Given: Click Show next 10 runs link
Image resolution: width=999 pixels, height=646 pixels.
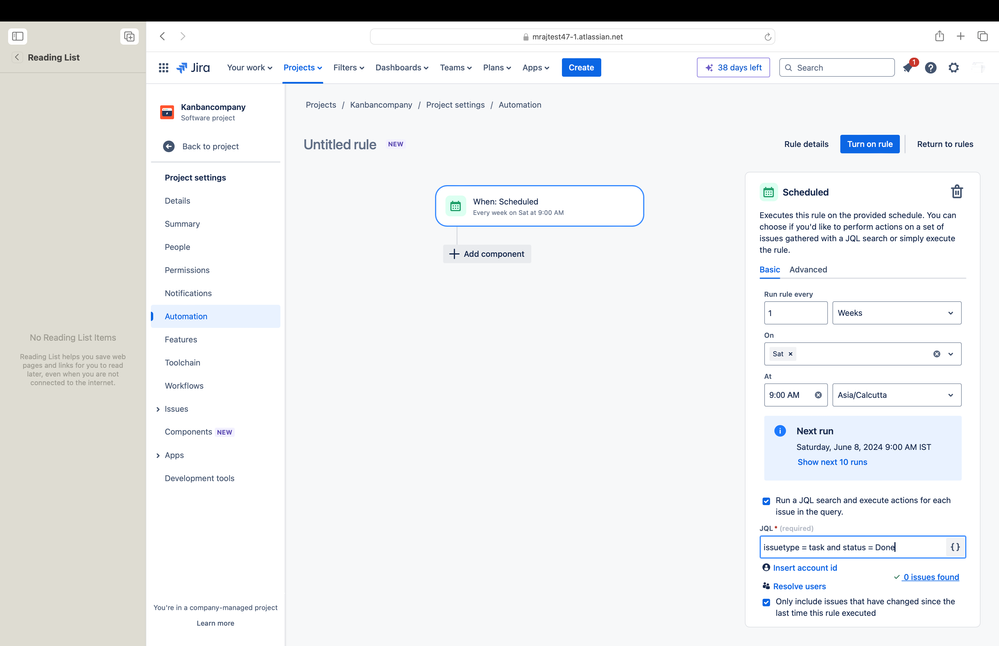Looking at the screenshot, I should 832,463.
